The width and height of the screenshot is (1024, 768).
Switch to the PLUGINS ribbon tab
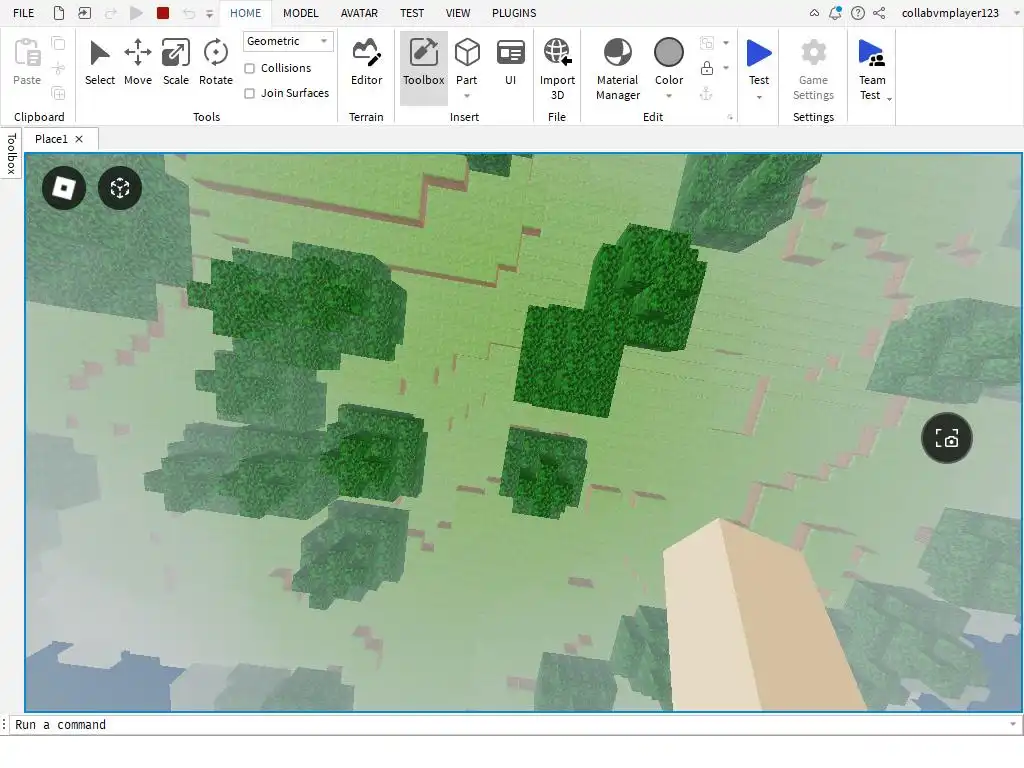[514, 13]
